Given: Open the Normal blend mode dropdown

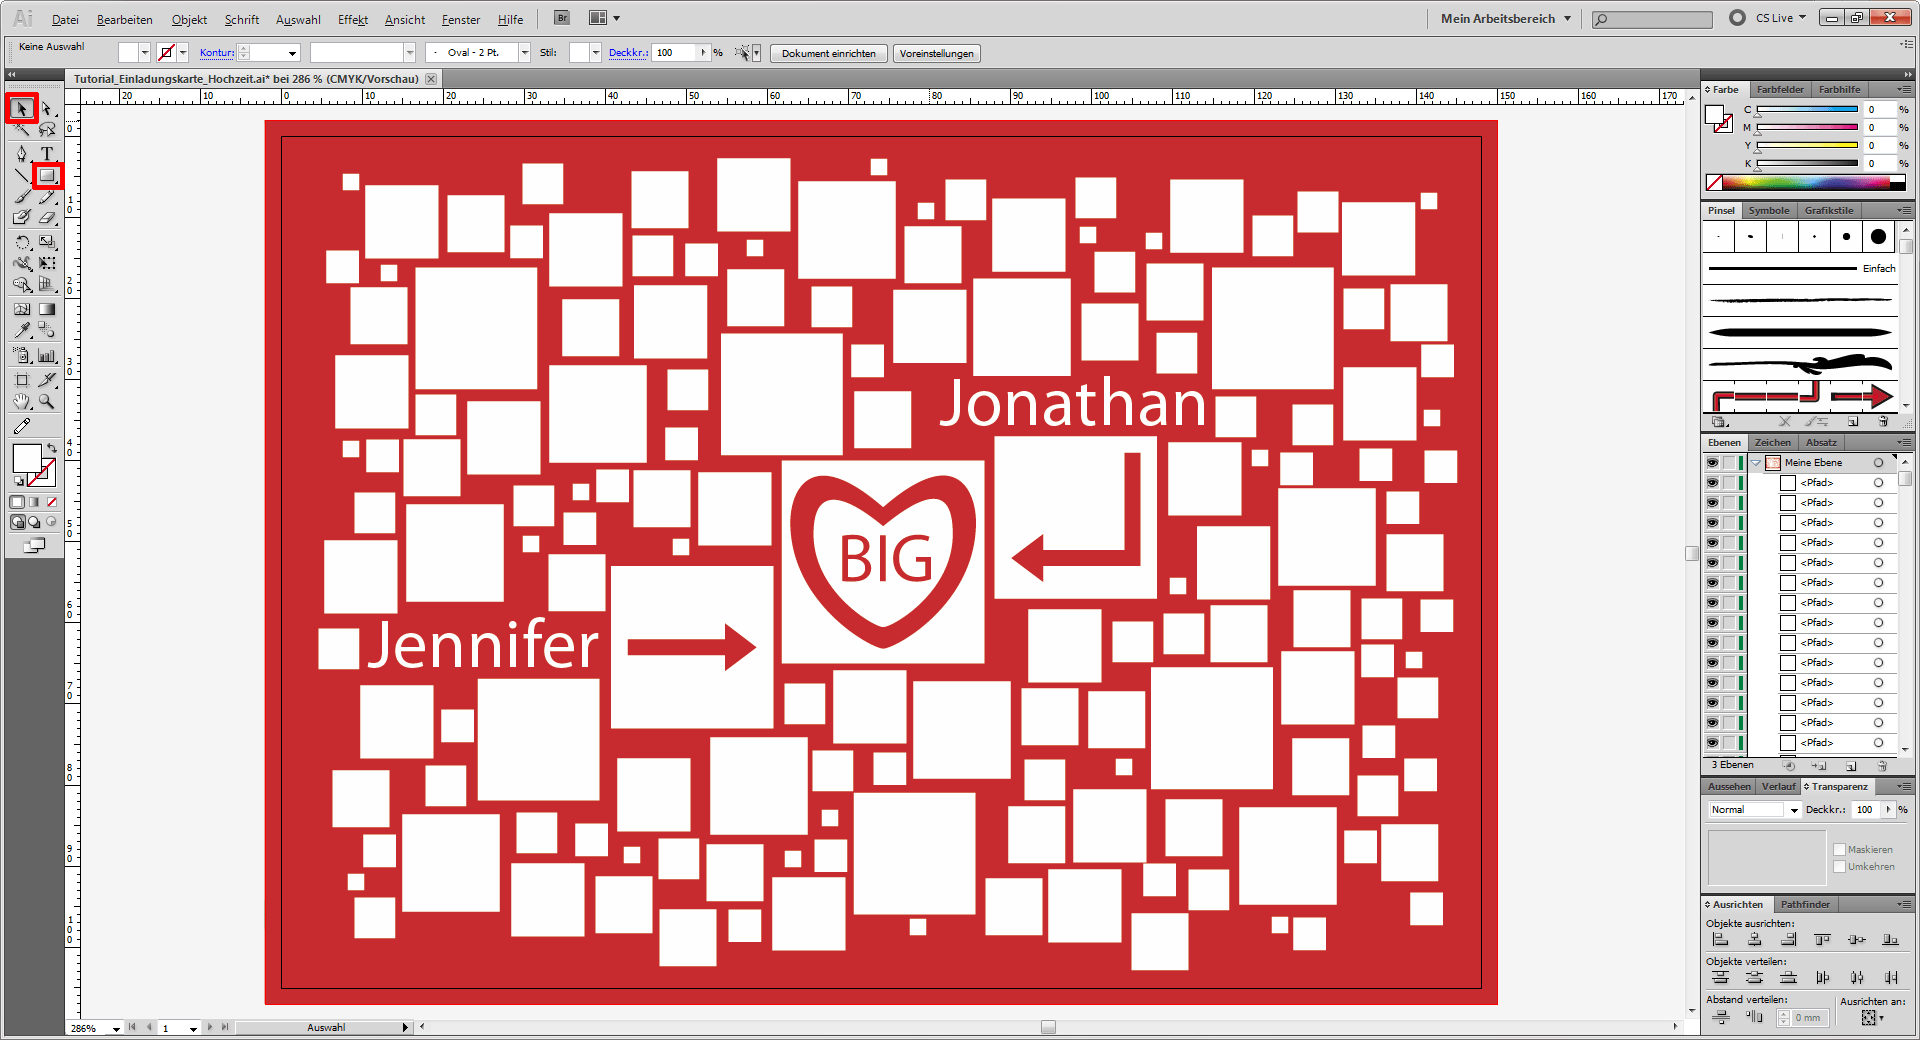Looking at the screenshot, I should [1754, 810].
